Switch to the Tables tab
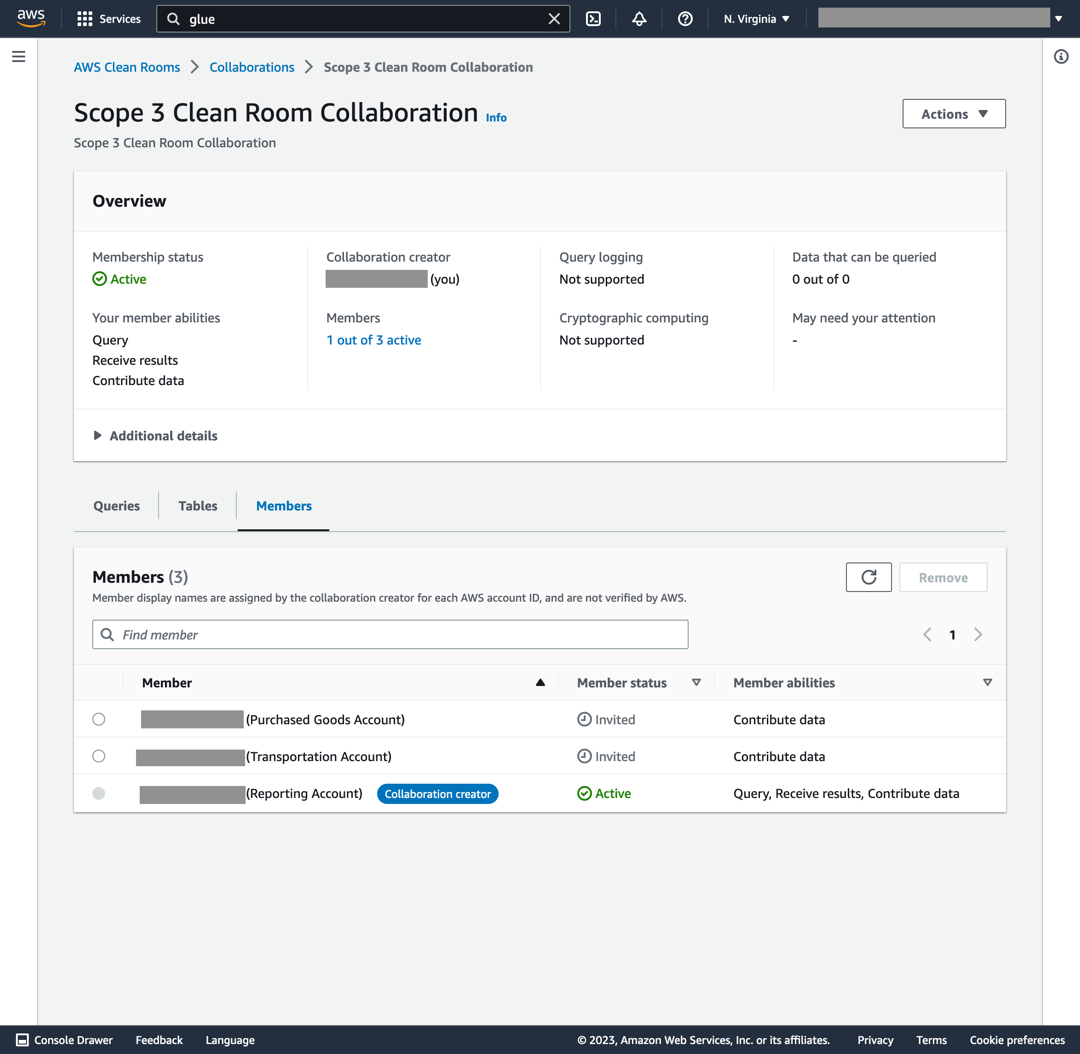The image size is (1080, 1054). (197, 506)
